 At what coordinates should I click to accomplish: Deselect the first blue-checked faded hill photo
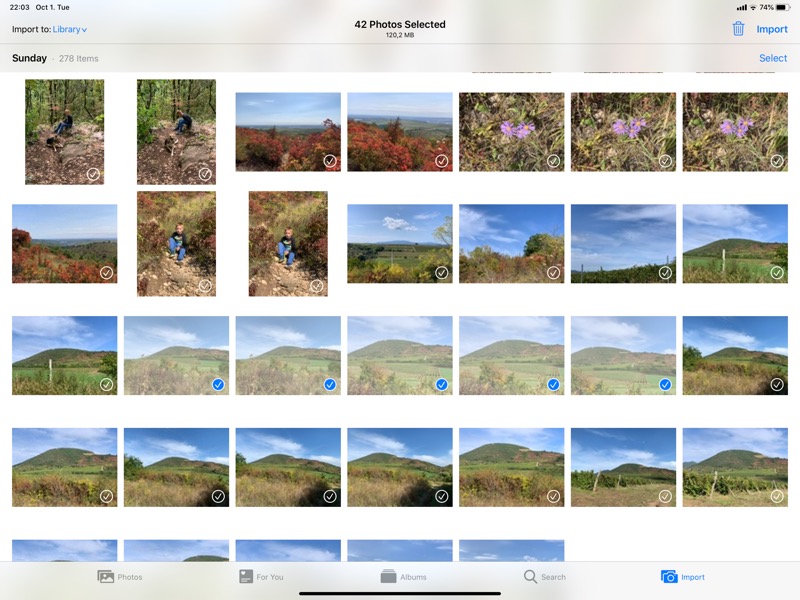pos(218,384)
